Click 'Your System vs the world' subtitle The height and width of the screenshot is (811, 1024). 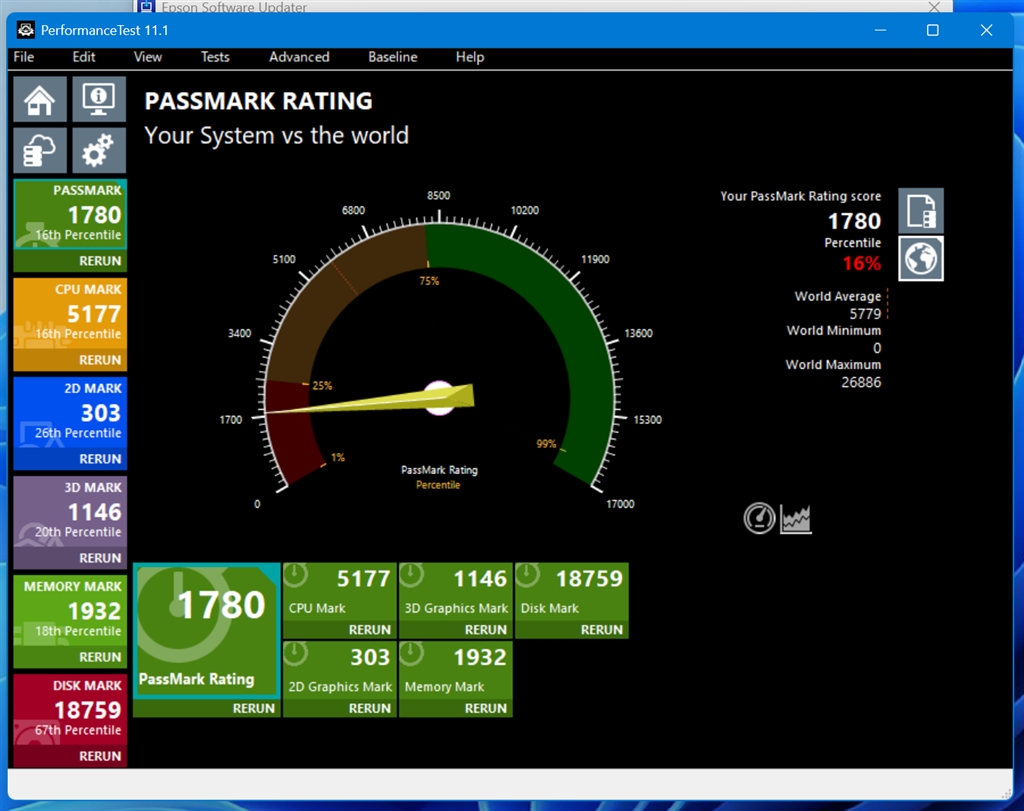(x=276, y=135)
